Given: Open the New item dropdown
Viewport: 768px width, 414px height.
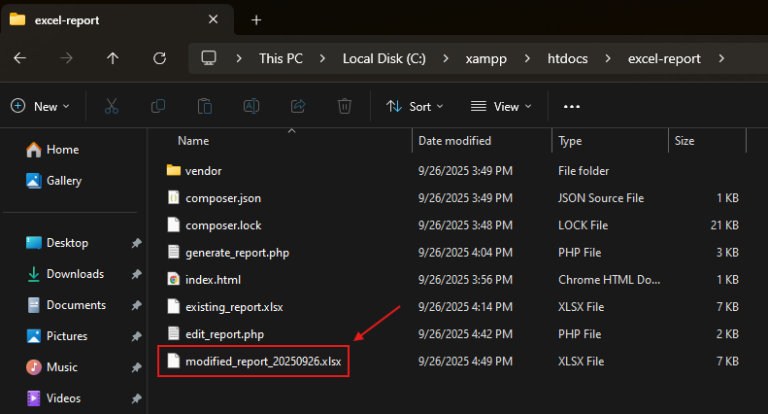Looking at the screenshot, I should tap(40, 106).
